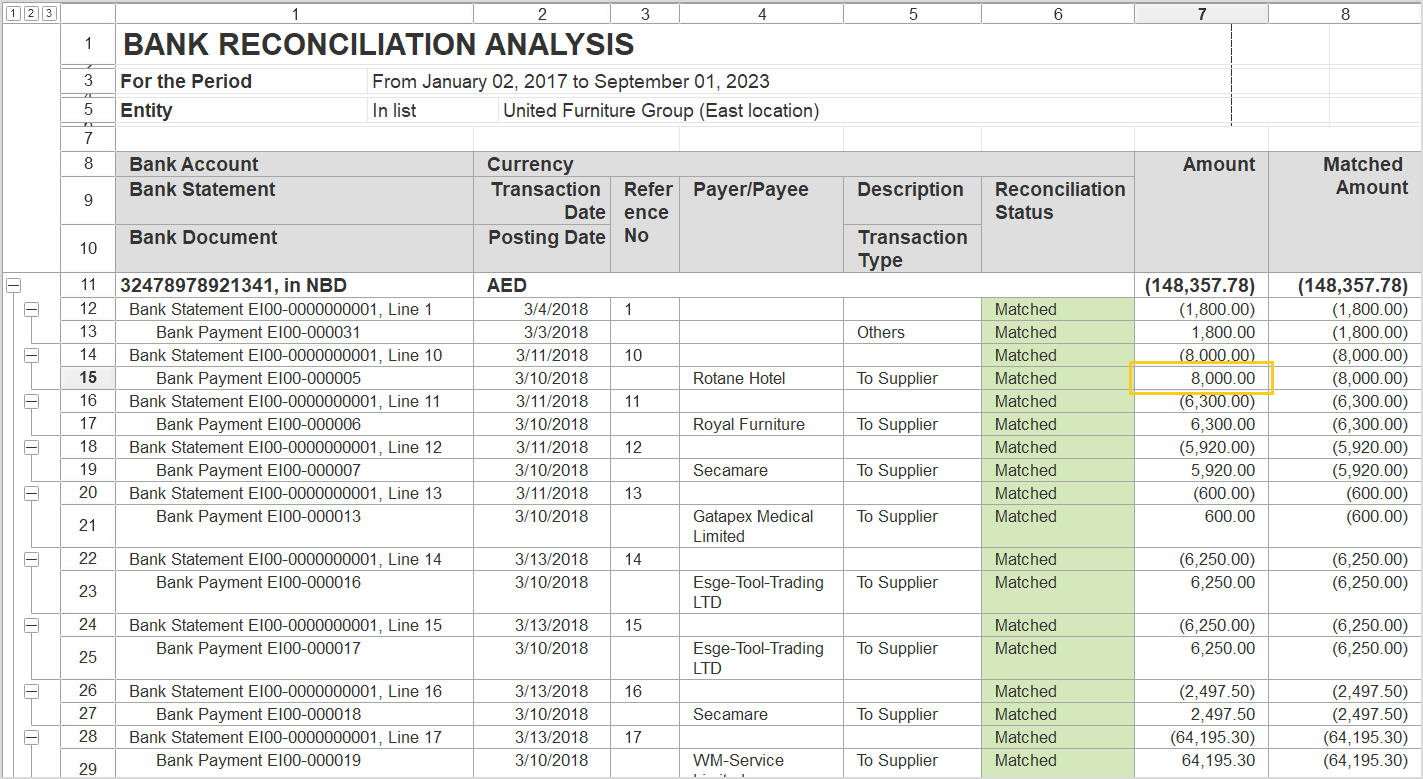Select outline level 1 button
Screen dimensions: 1423x779
tap(13, 13)
